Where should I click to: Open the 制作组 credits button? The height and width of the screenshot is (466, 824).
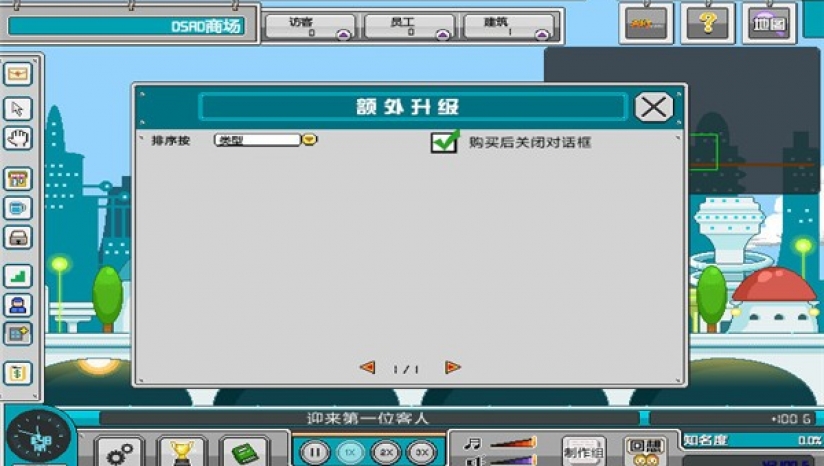pos(583,452)
